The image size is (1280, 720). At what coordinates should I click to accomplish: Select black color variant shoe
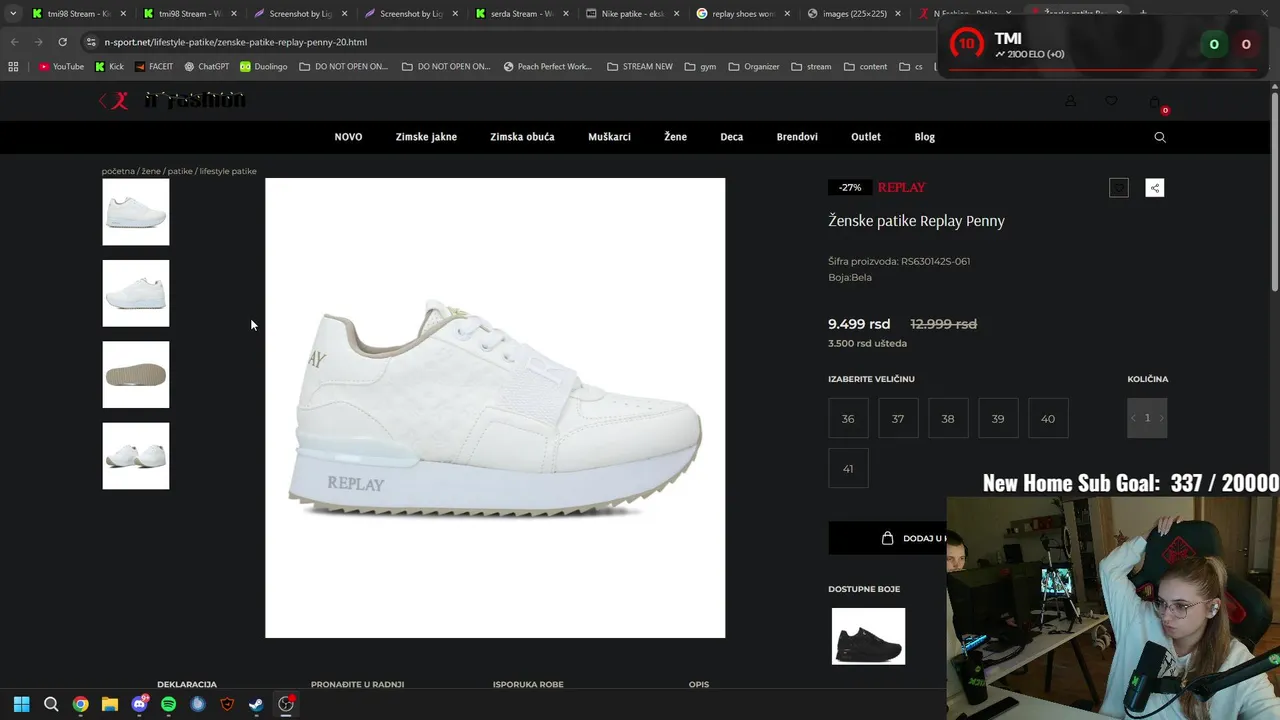(868, 636)
